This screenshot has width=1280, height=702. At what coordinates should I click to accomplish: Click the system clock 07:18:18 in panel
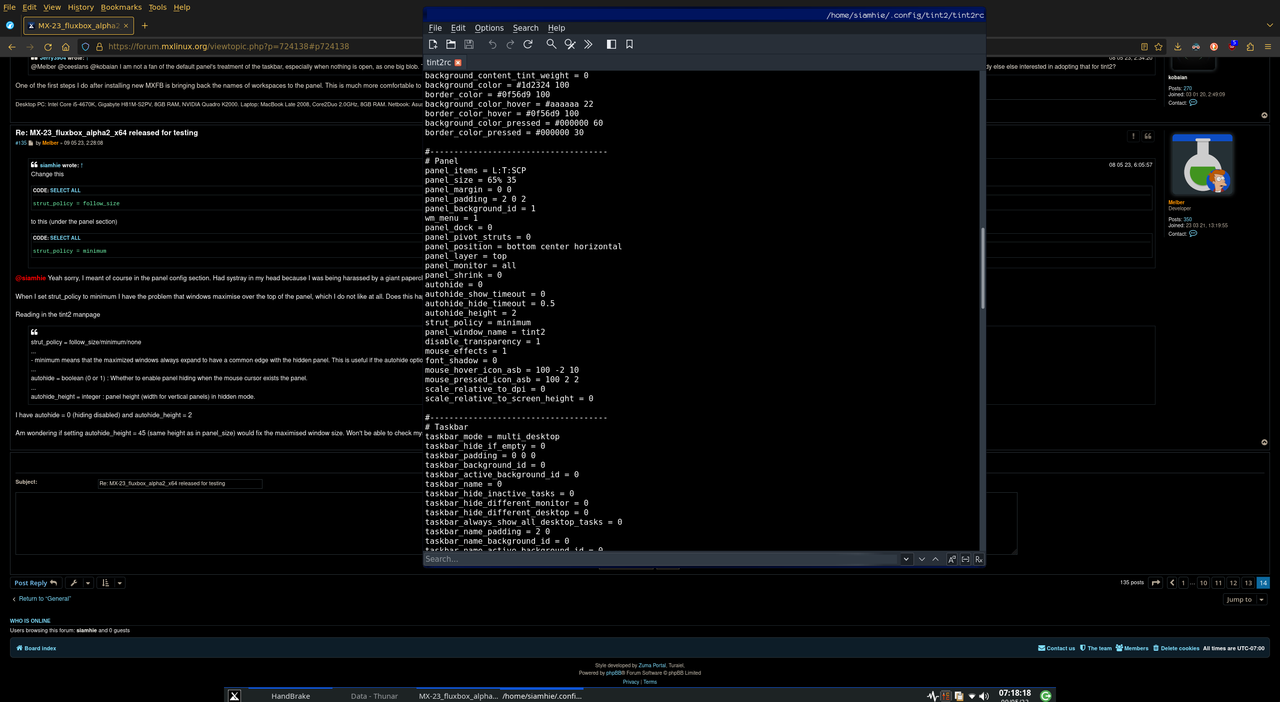[x=1014, y=693]
